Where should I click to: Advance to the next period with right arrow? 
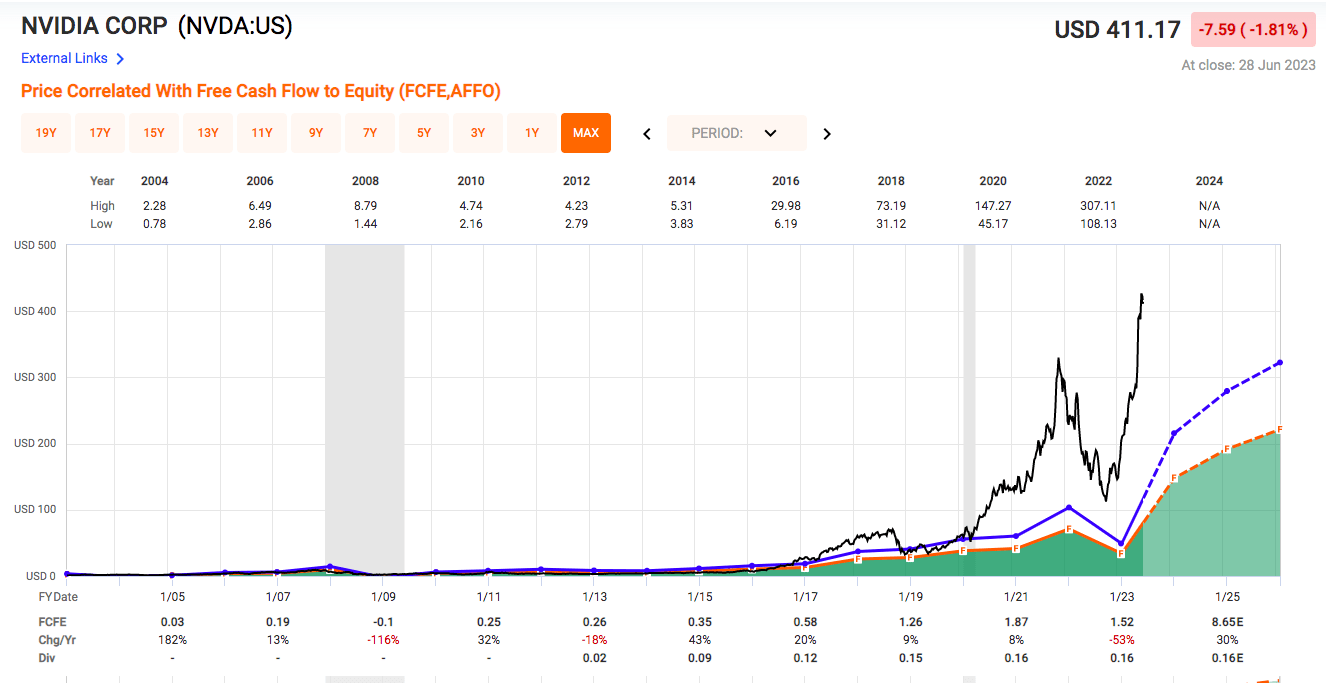[x=827, y=133]
